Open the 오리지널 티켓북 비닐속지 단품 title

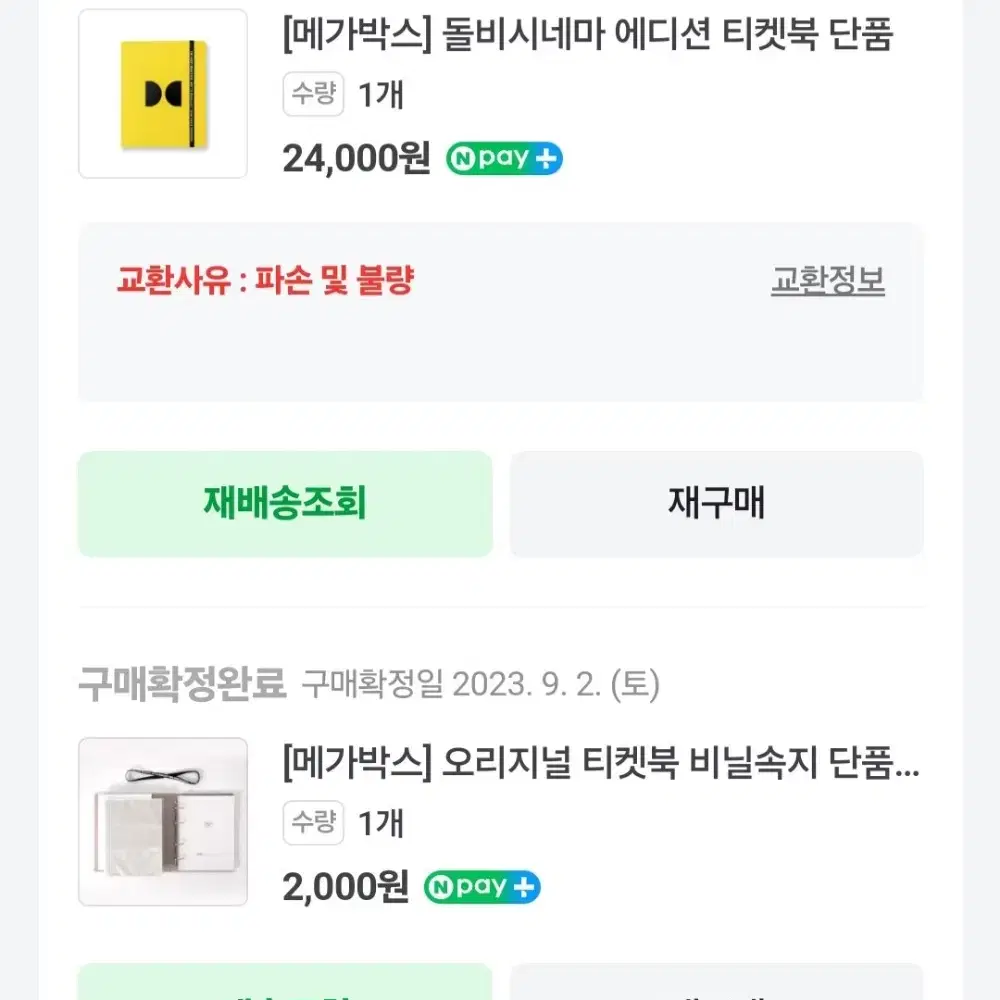601,762
